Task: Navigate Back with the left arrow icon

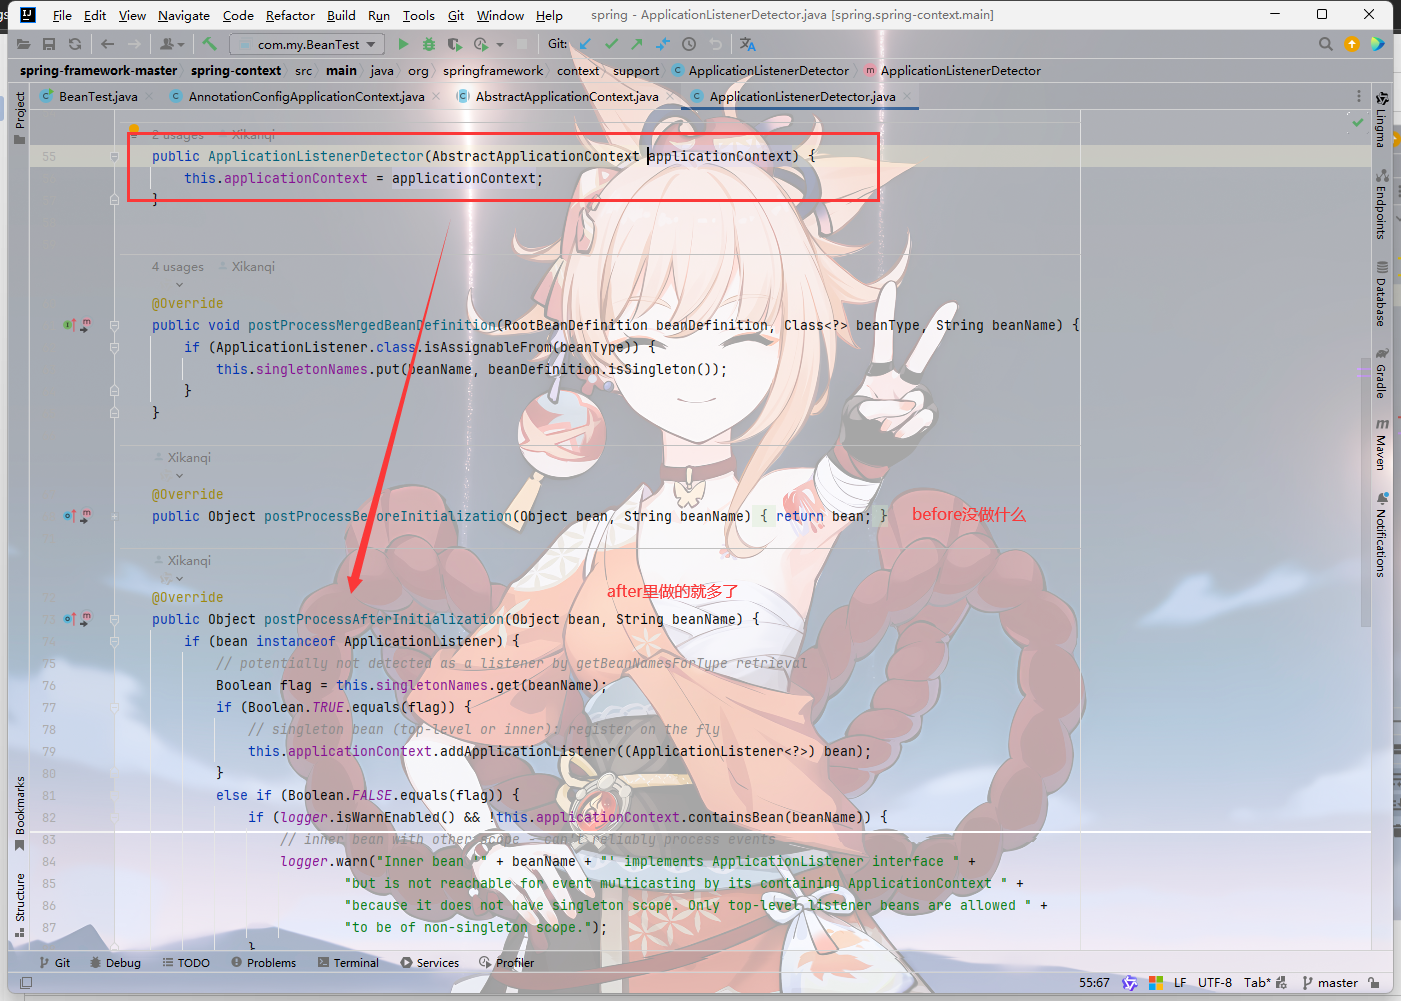Action: [107, 44]
